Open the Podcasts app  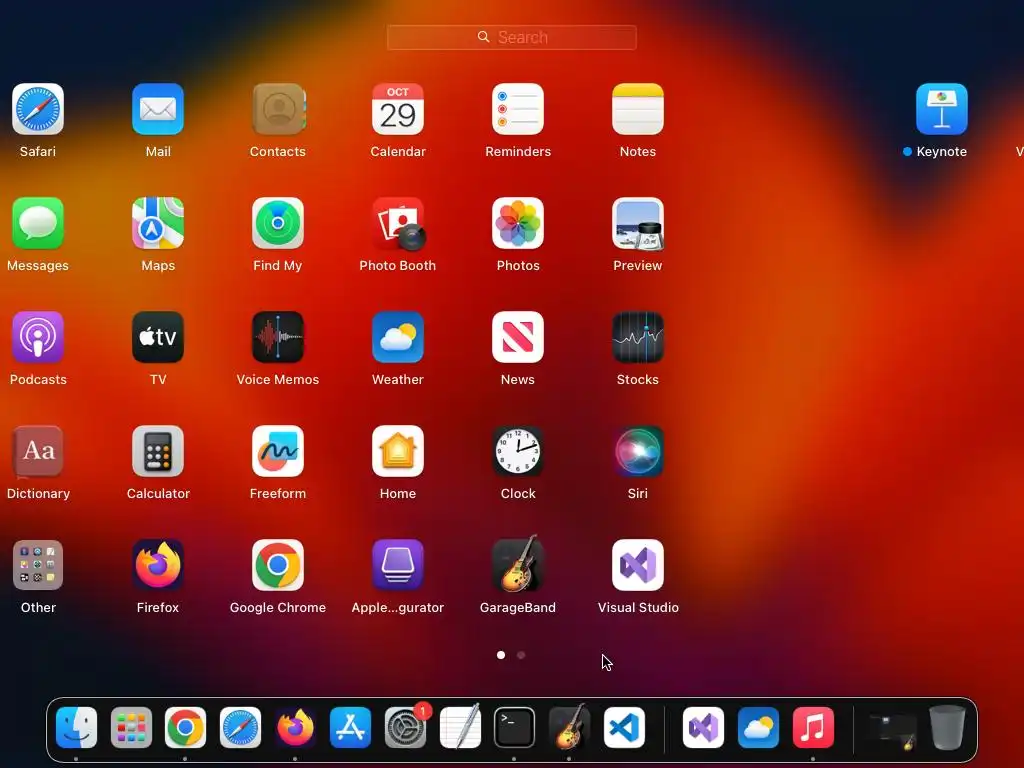click(x=38, y=337)
